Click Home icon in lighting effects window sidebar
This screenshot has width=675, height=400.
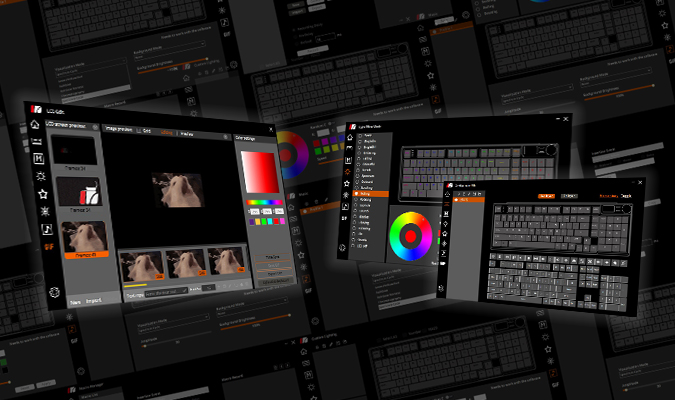click(350, 137)
